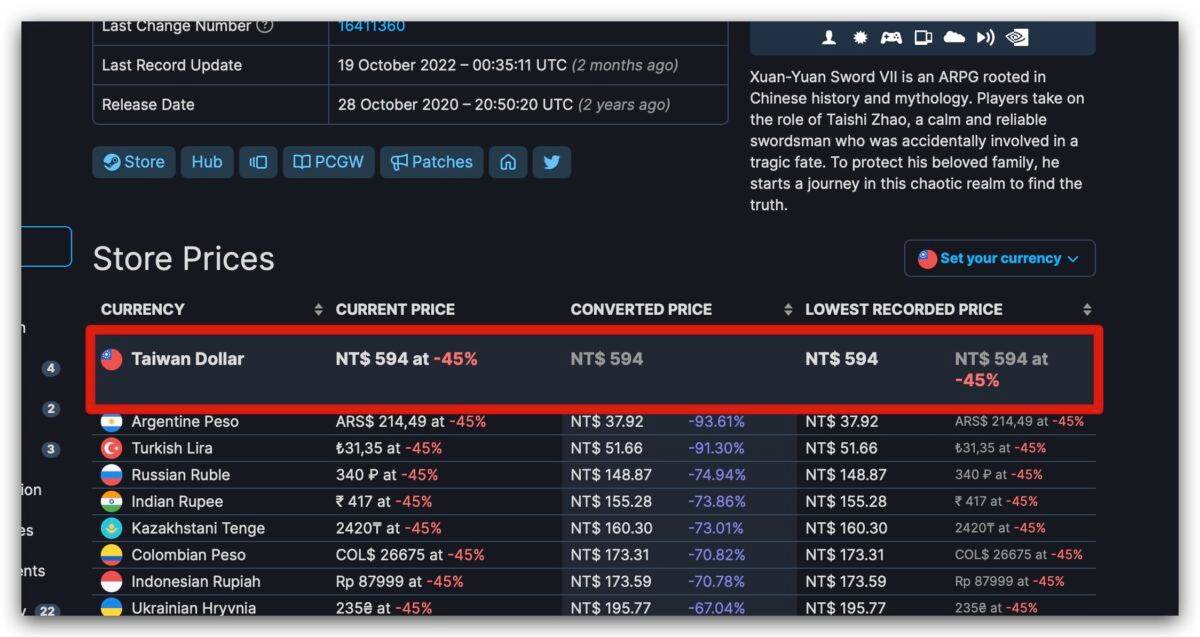Open the Patches button

431,162
